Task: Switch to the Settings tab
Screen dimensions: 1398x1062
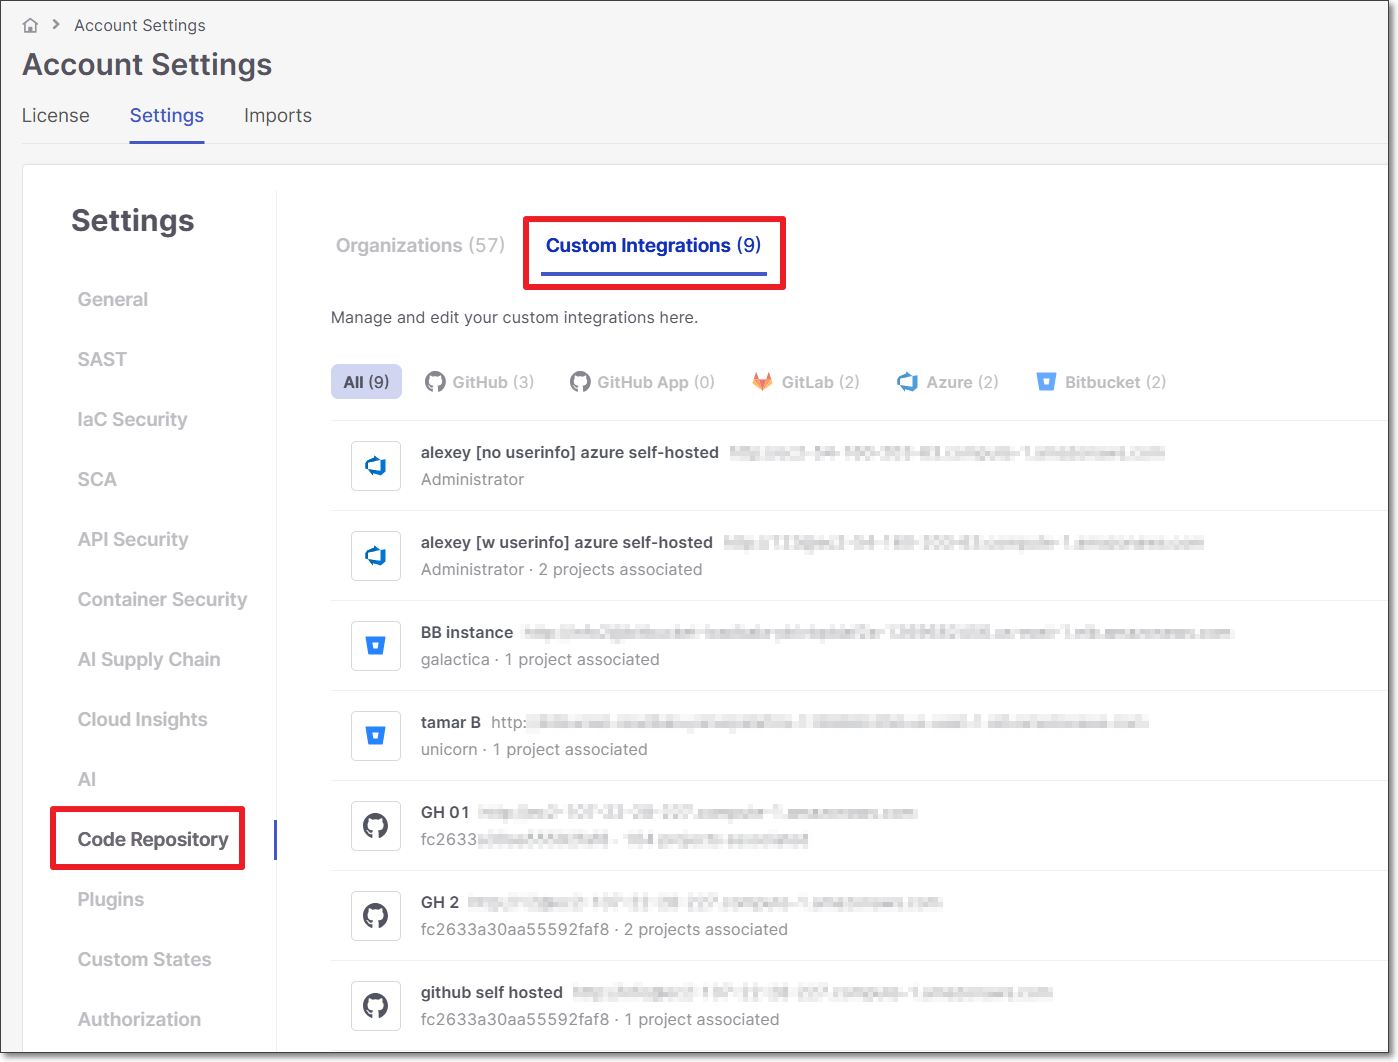Action: coord(167,116)
